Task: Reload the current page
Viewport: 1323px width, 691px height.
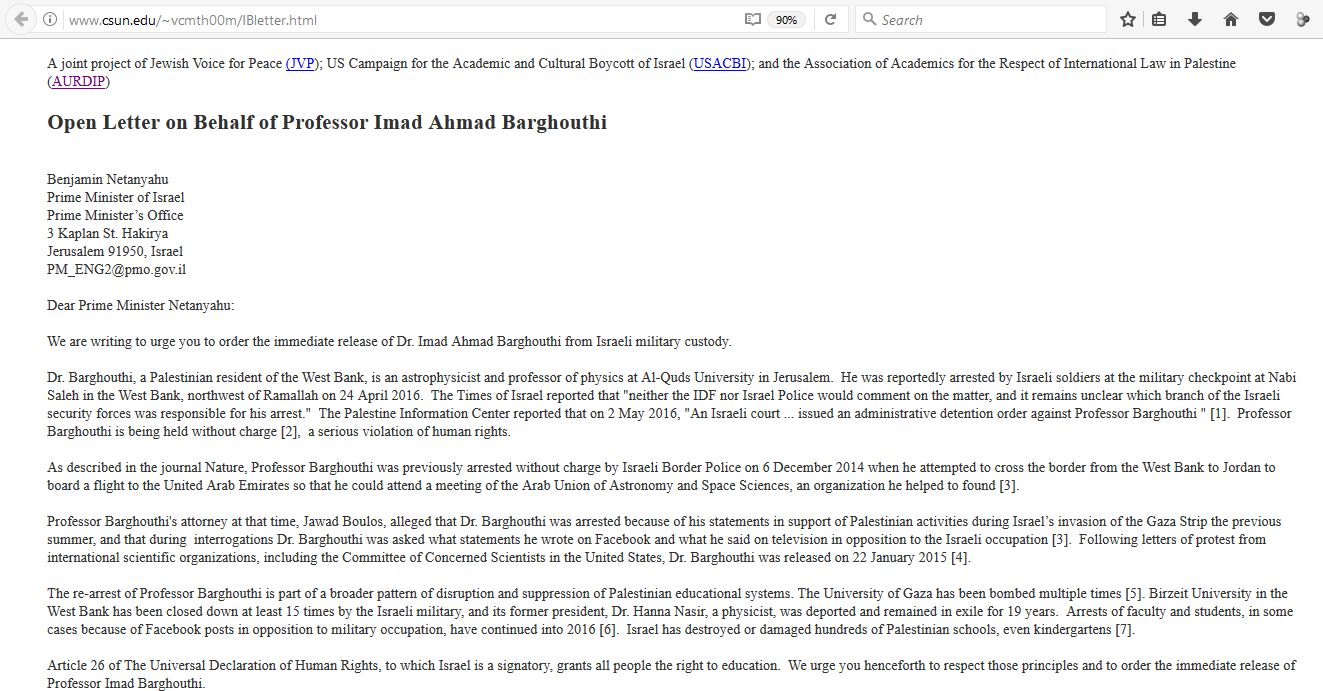Action: 830,20
